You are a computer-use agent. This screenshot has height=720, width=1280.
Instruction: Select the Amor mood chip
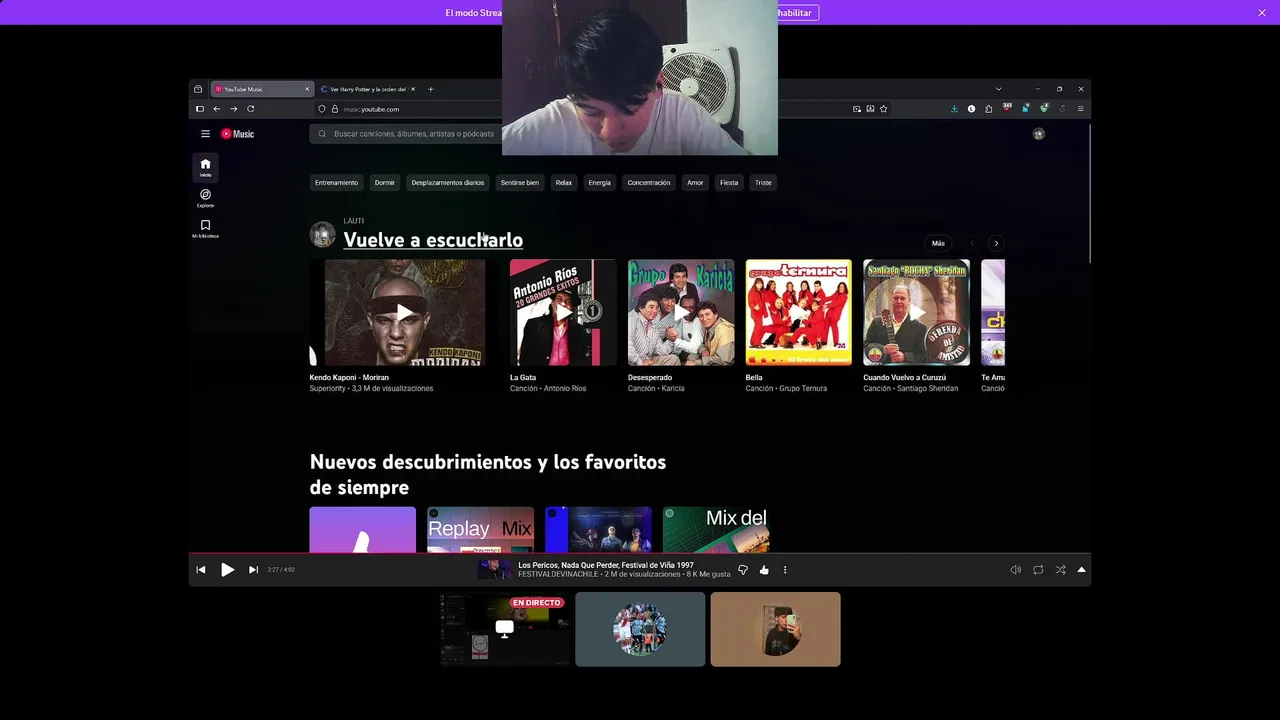pyautogui.click(x=695, y=183)
